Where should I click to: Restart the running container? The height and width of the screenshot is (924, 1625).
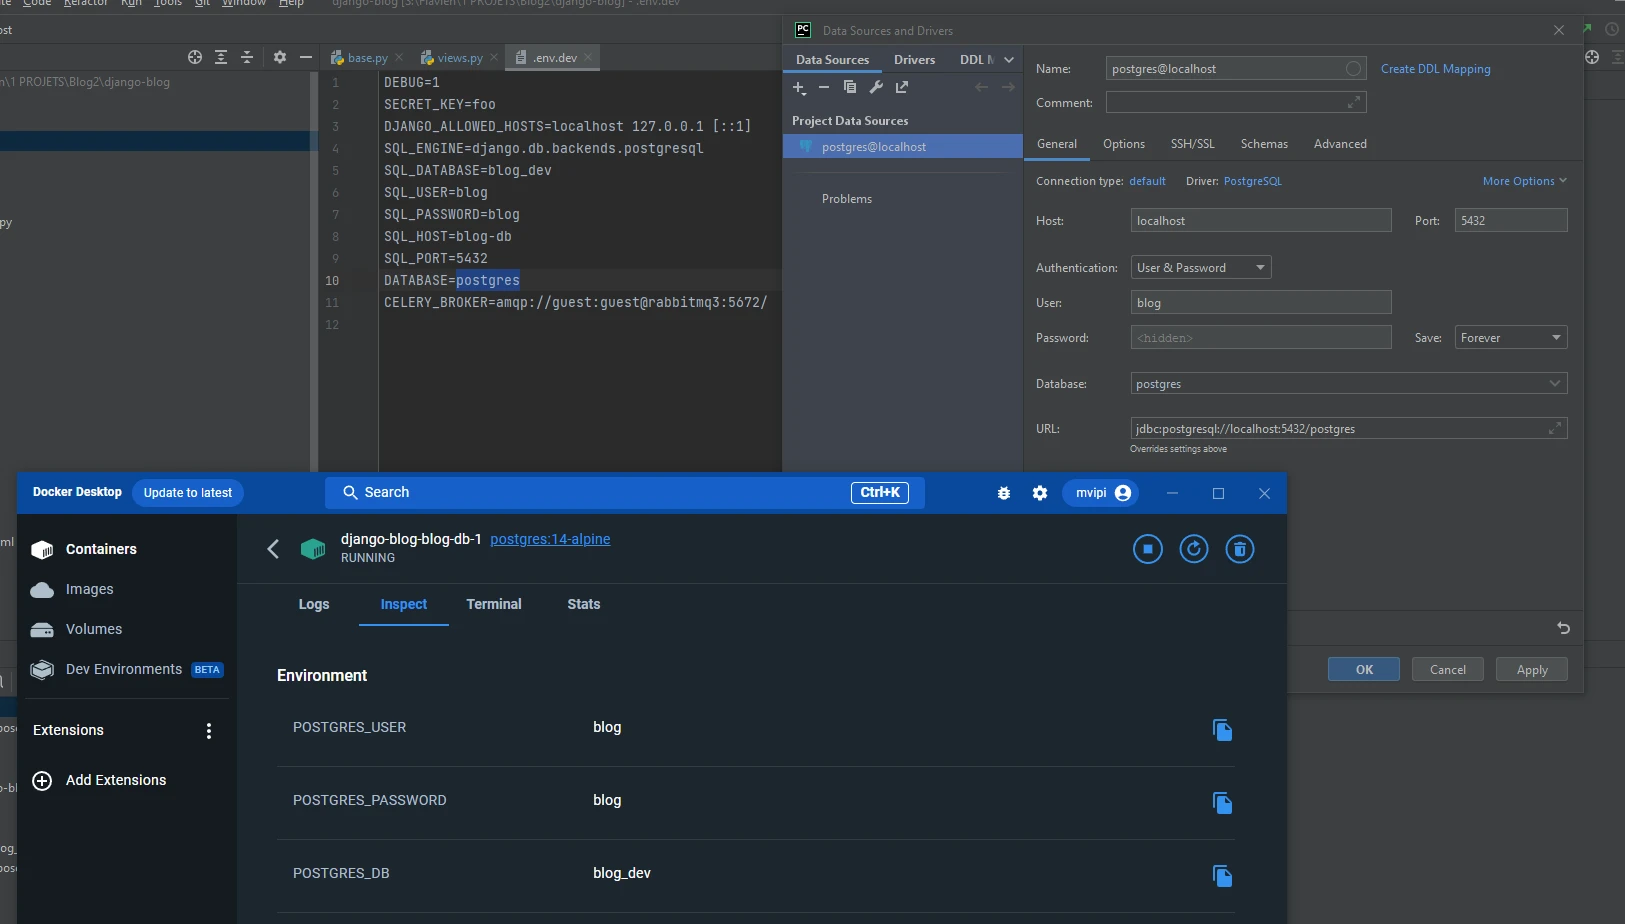tap(1193, 549)
